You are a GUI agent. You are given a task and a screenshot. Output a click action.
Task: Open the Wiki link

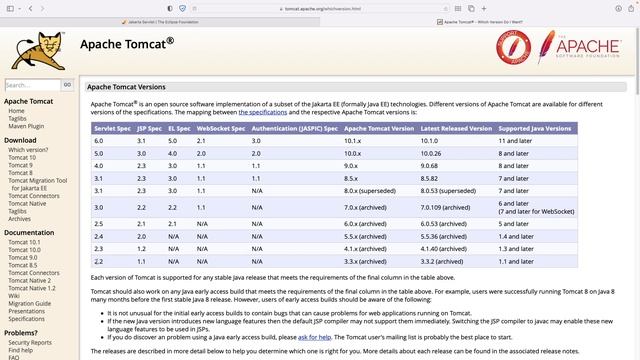[x=14, y=296]
